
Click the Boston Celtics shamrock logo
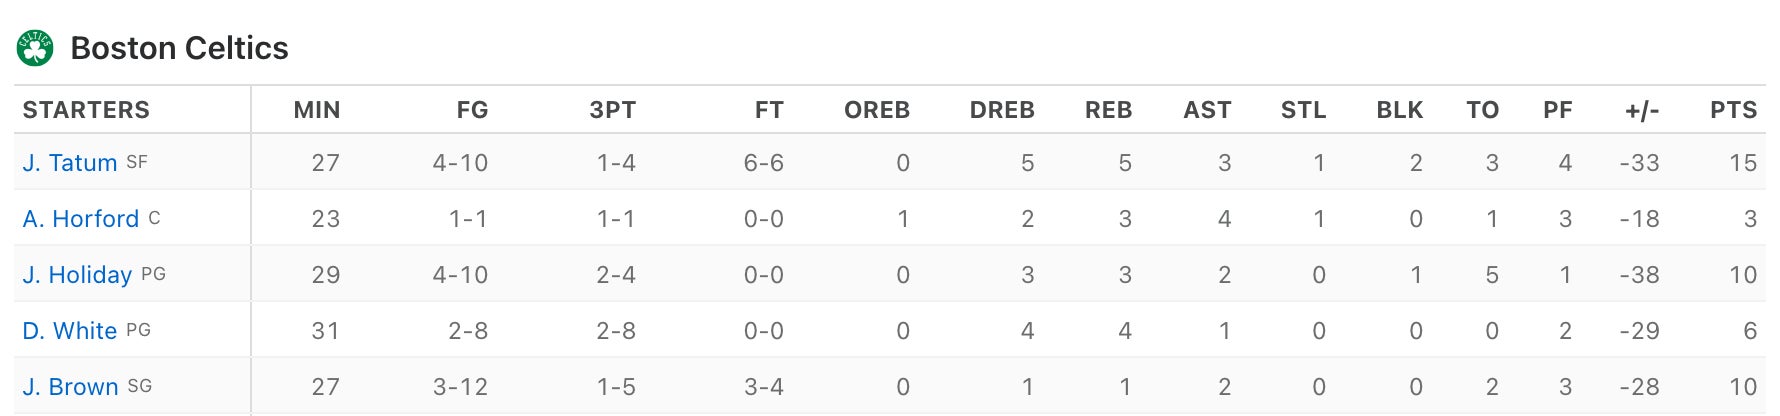click(x=35, y=48)
